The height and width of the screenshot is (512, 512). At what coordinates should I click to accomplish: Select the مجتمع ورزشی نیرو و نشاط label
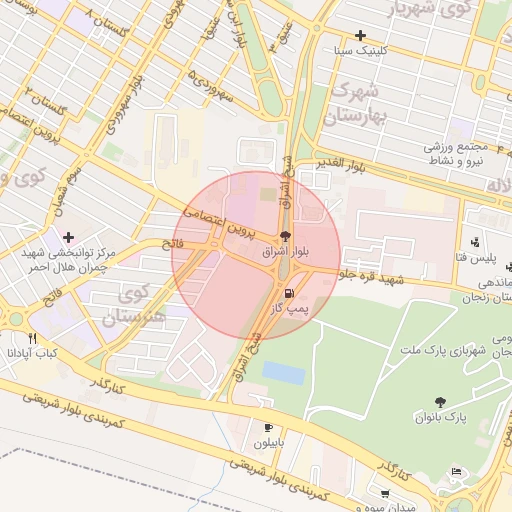455,154
